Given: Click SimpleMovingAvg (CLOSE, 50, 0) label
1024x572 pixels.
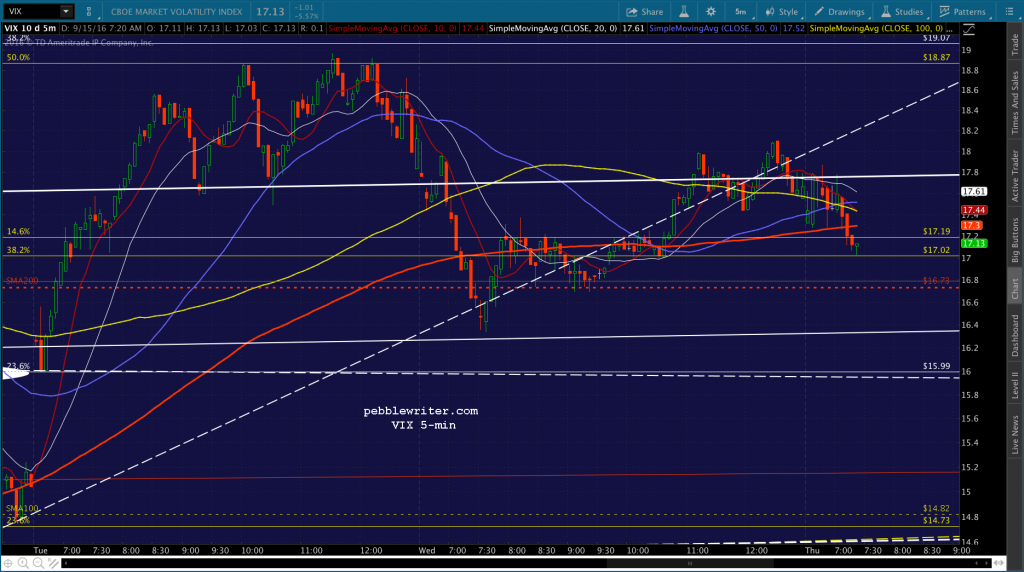Looking at the screenshot, I should point(713,28).
